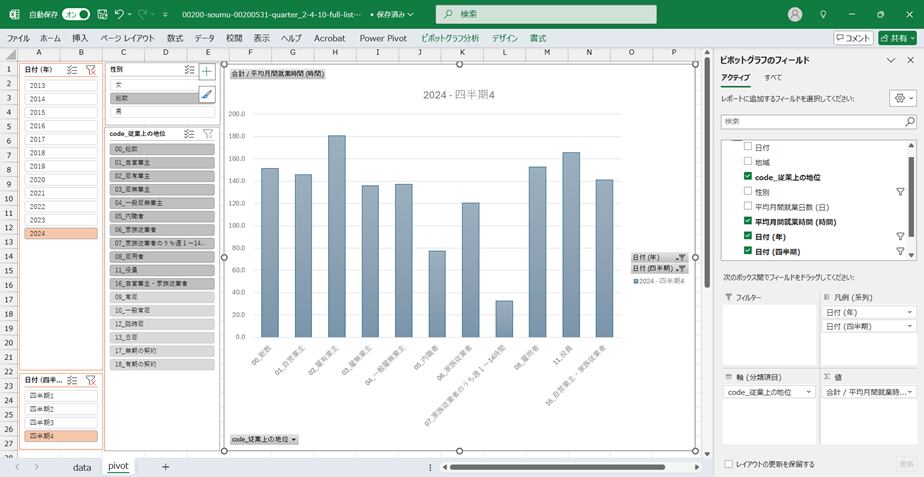The image size is (924, 477).
Task: Uncheck the code_従業上の地位 field
Action: point(747,177)
